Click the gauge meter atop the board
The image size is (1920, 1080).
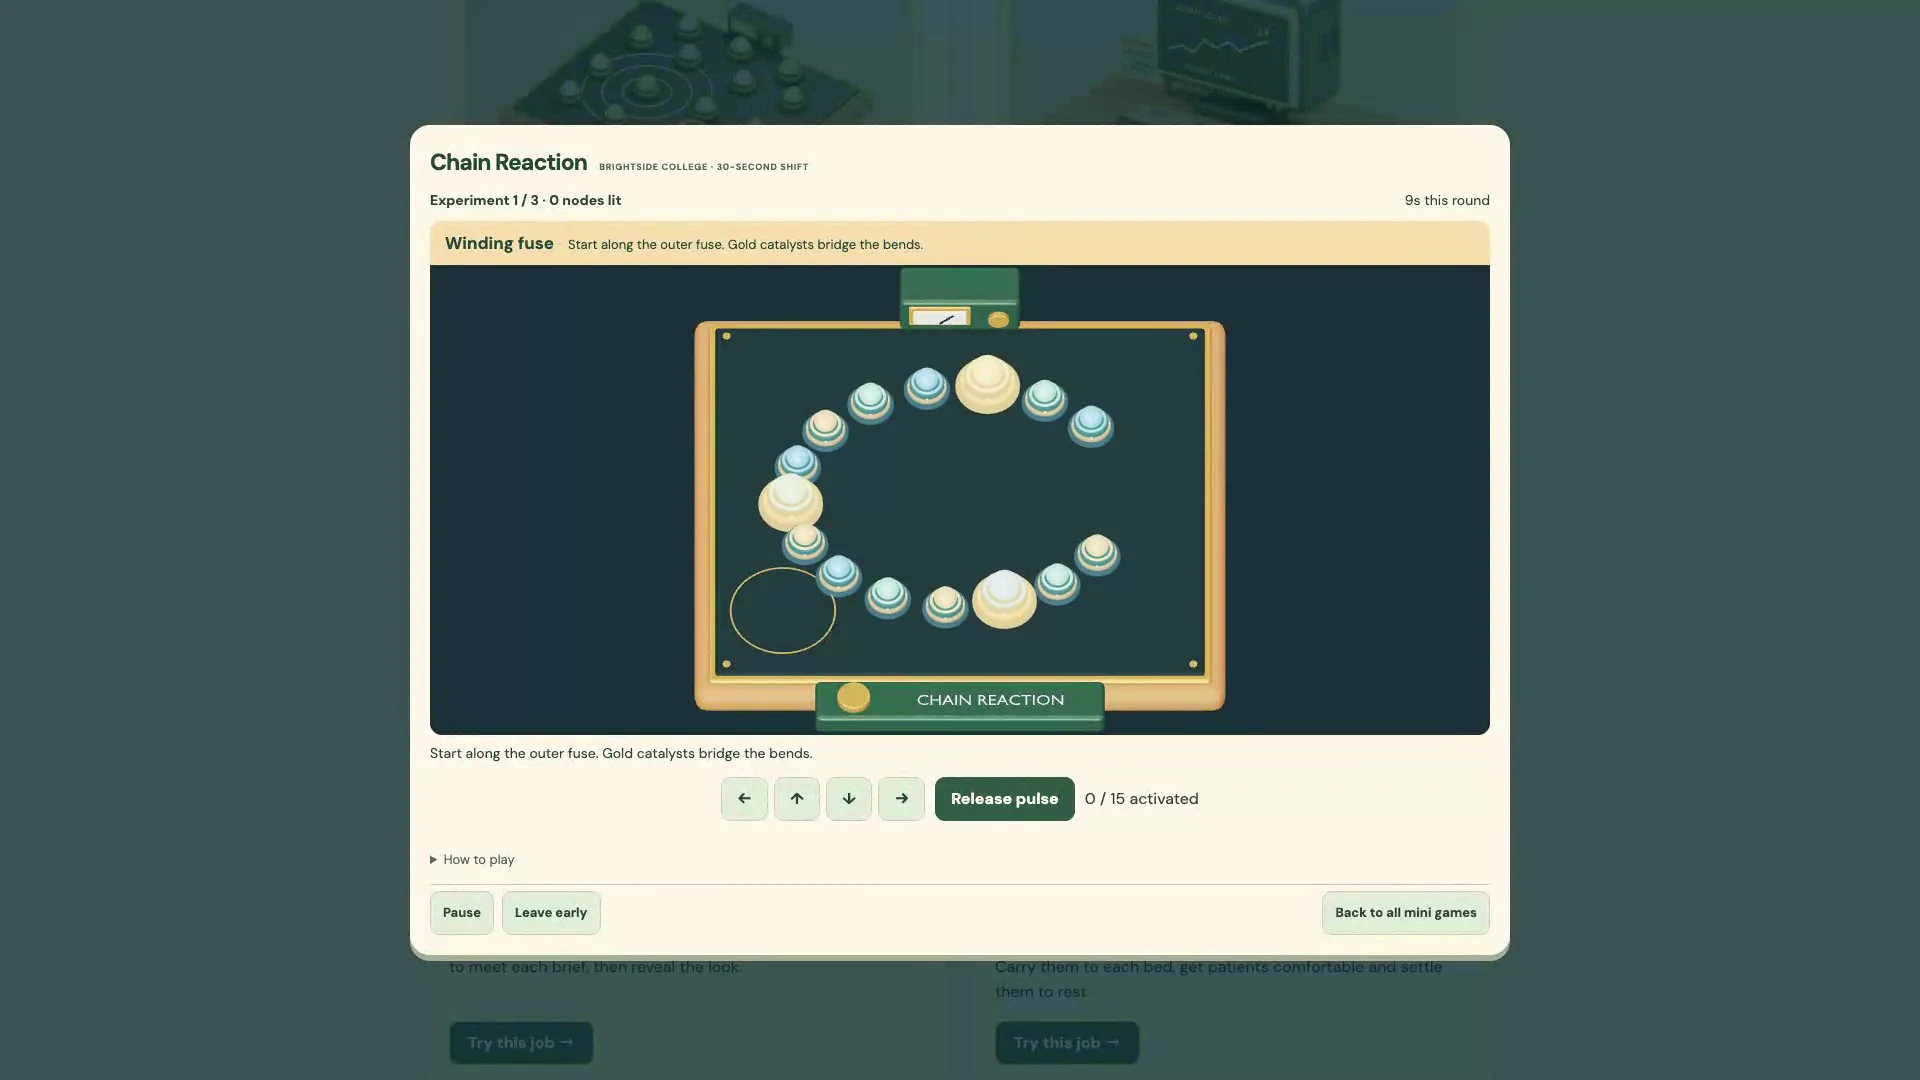point(940,318)
